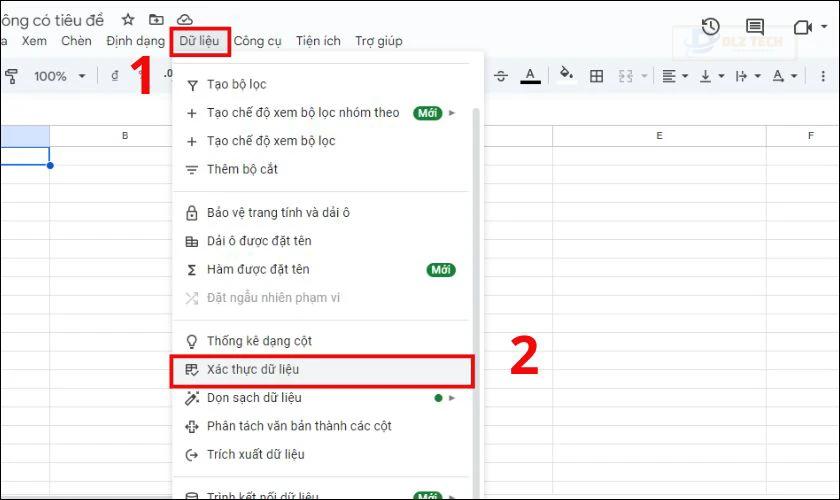Viewport: 840px width, 500px height.
Task: Choose Hàm được đặt tên
Action: 322,270
